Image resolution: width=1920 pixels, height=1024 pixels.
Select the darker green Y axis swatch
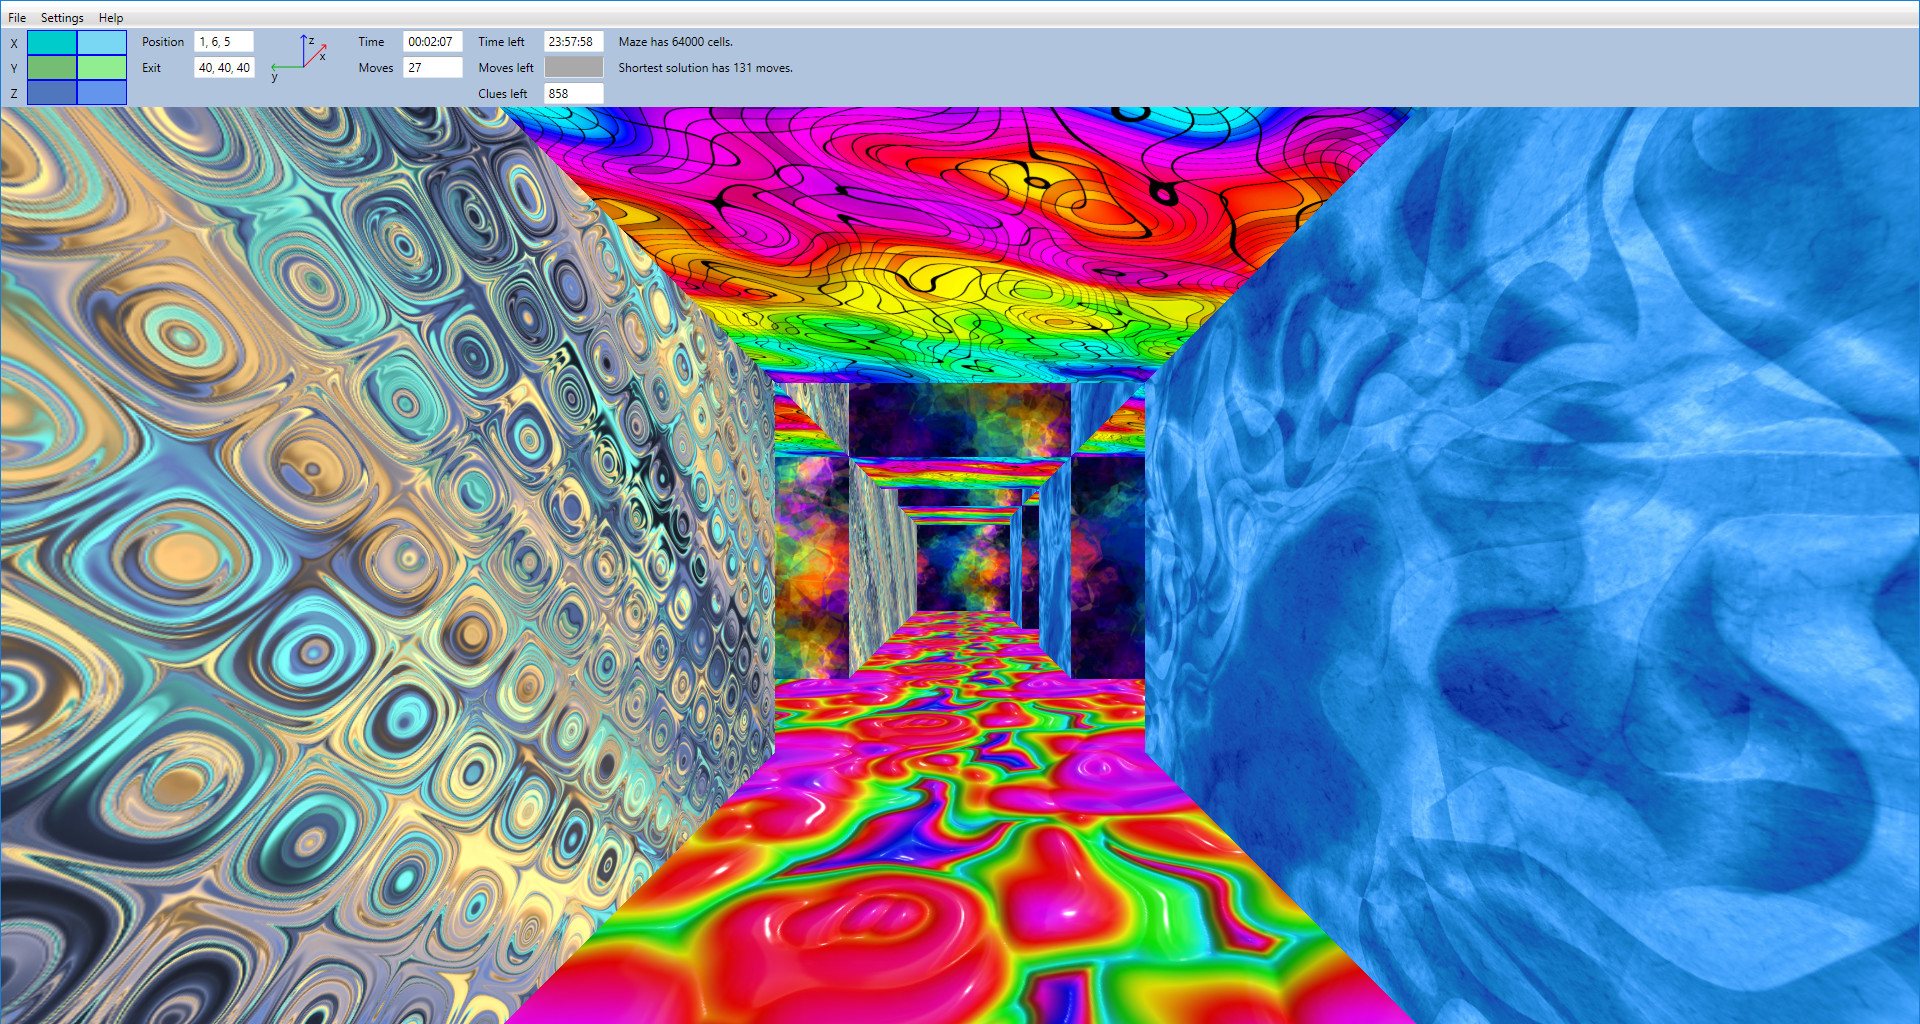[50, 68]
